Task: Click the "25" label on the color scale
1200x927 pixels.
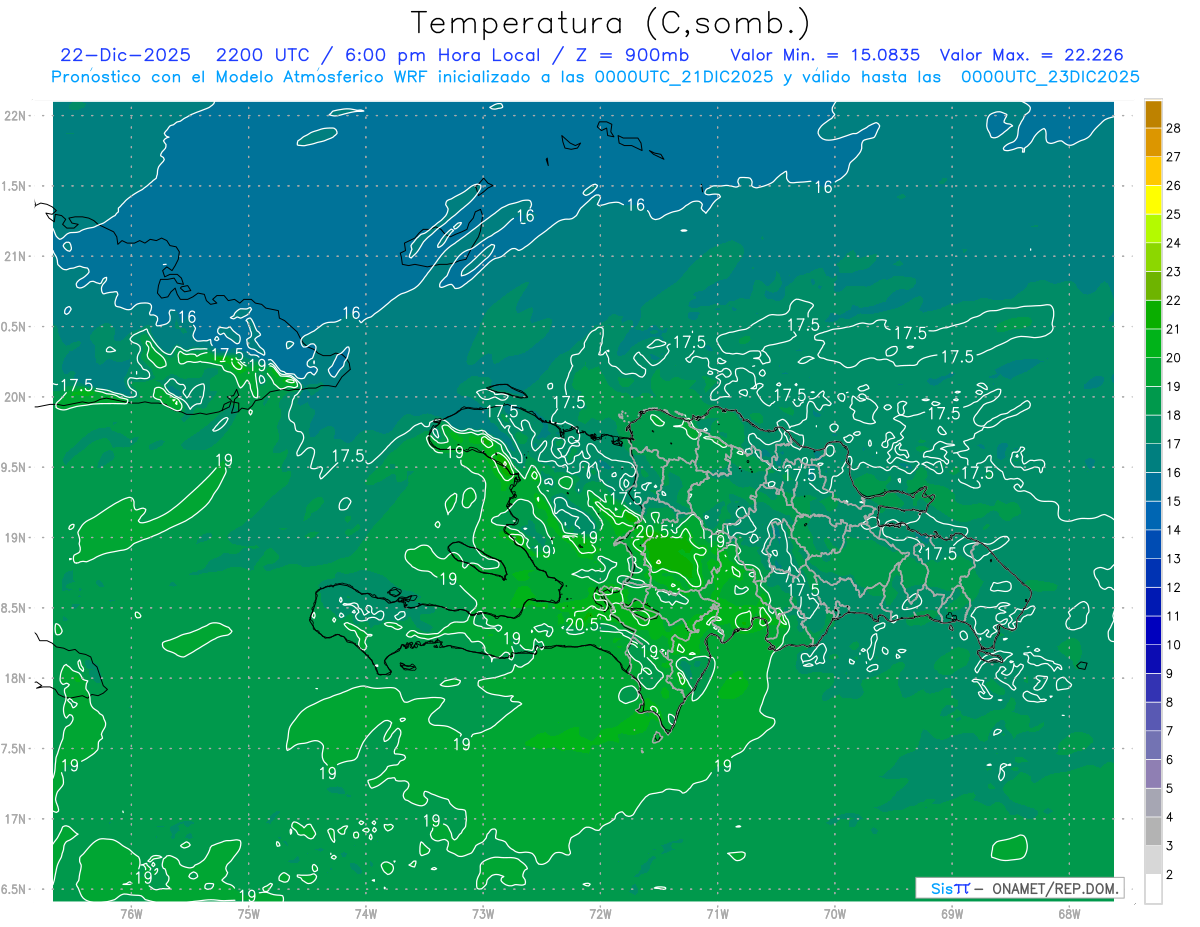Action: click(x=1174, y=214)
